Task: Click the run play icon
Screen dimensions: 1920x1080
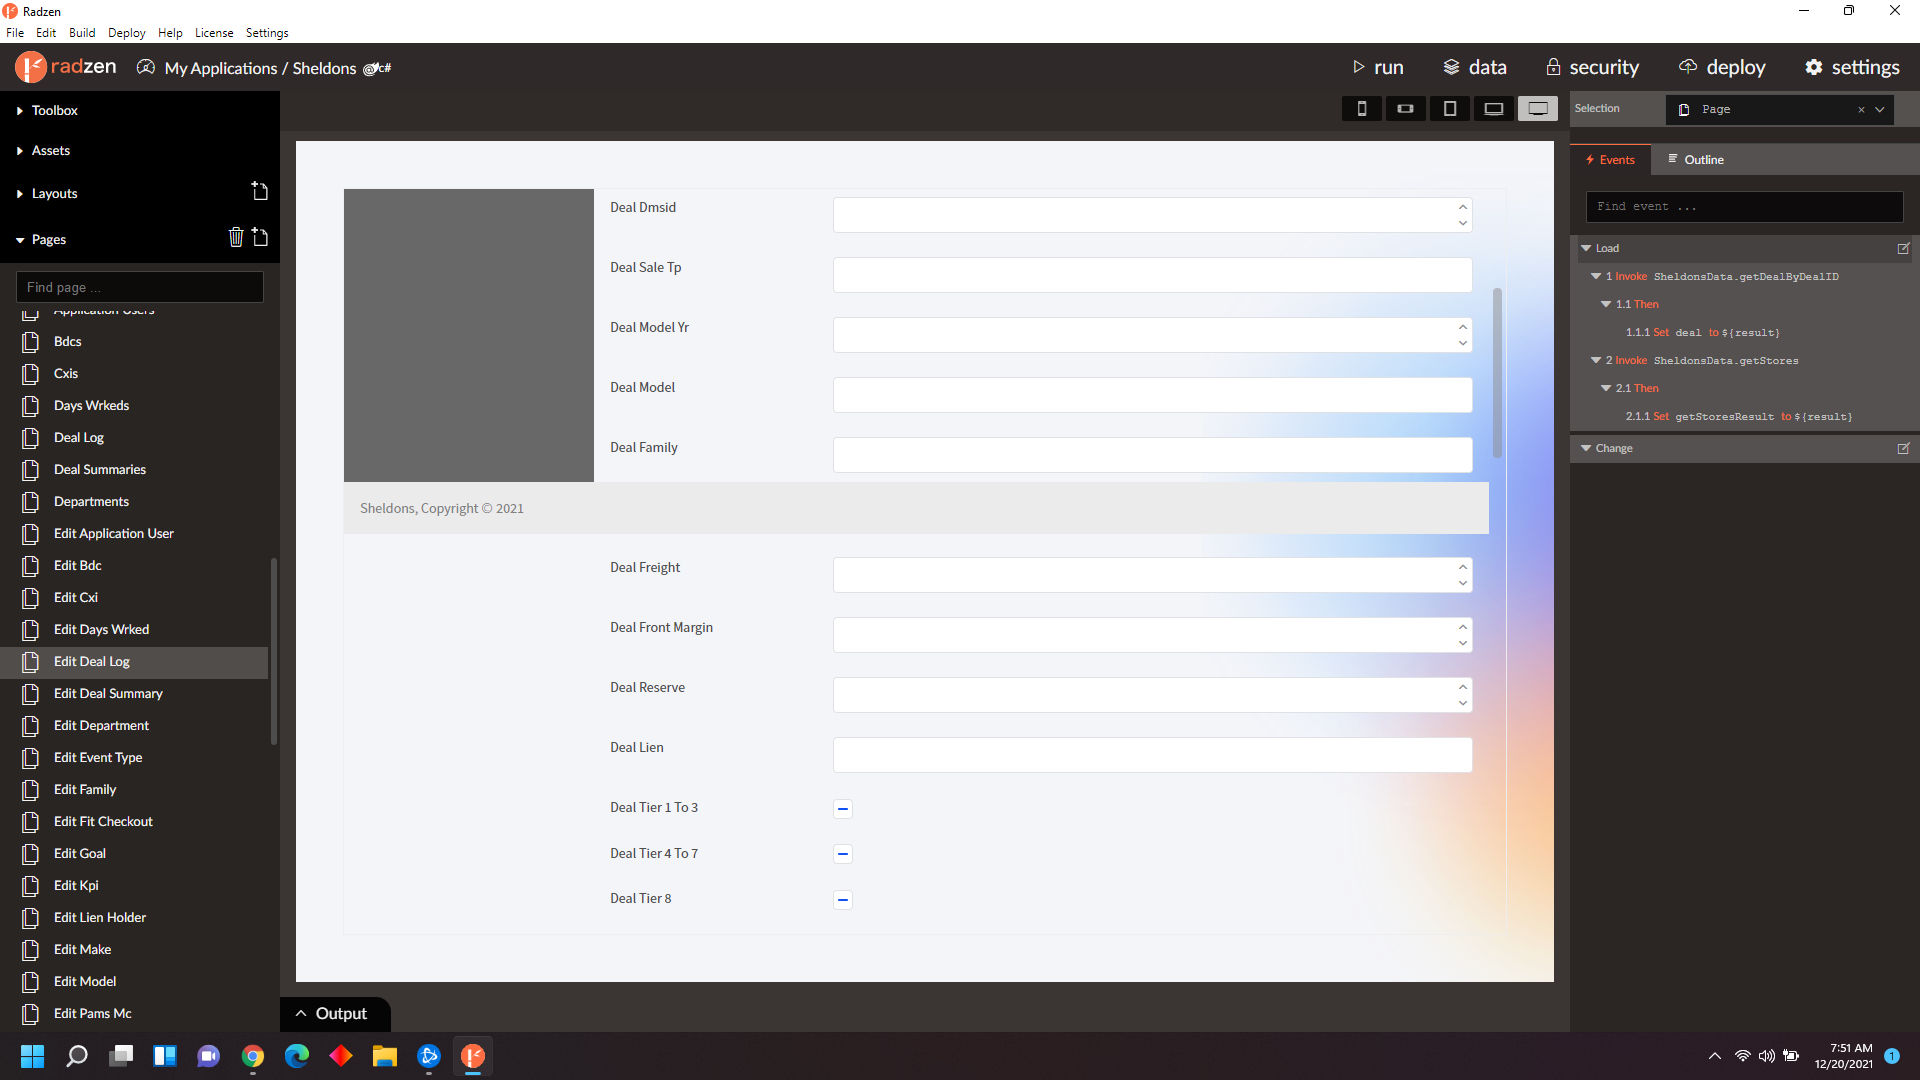Action: [x=1358, y=67]
